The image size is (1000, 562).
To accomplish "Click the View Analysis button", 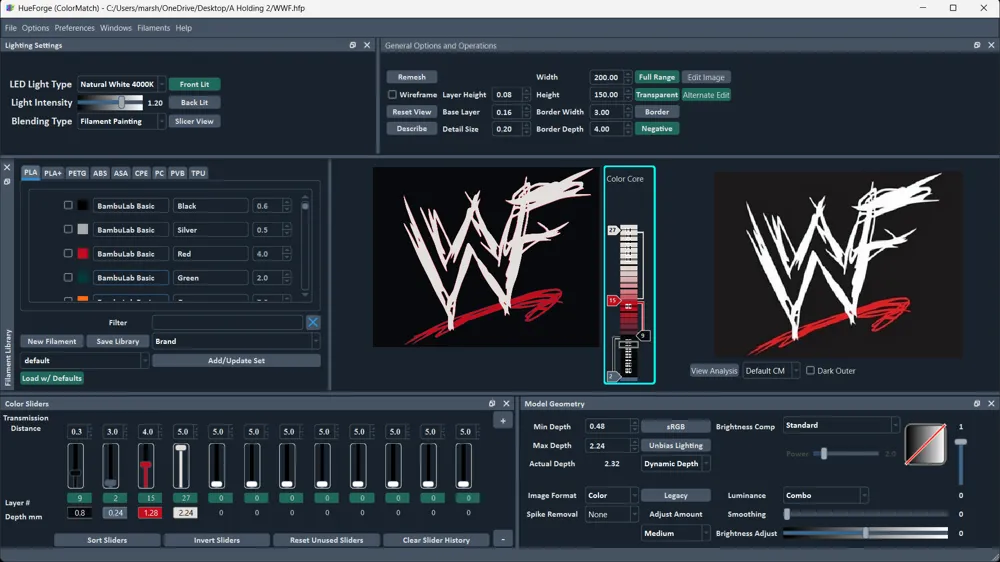I will 714,371.
